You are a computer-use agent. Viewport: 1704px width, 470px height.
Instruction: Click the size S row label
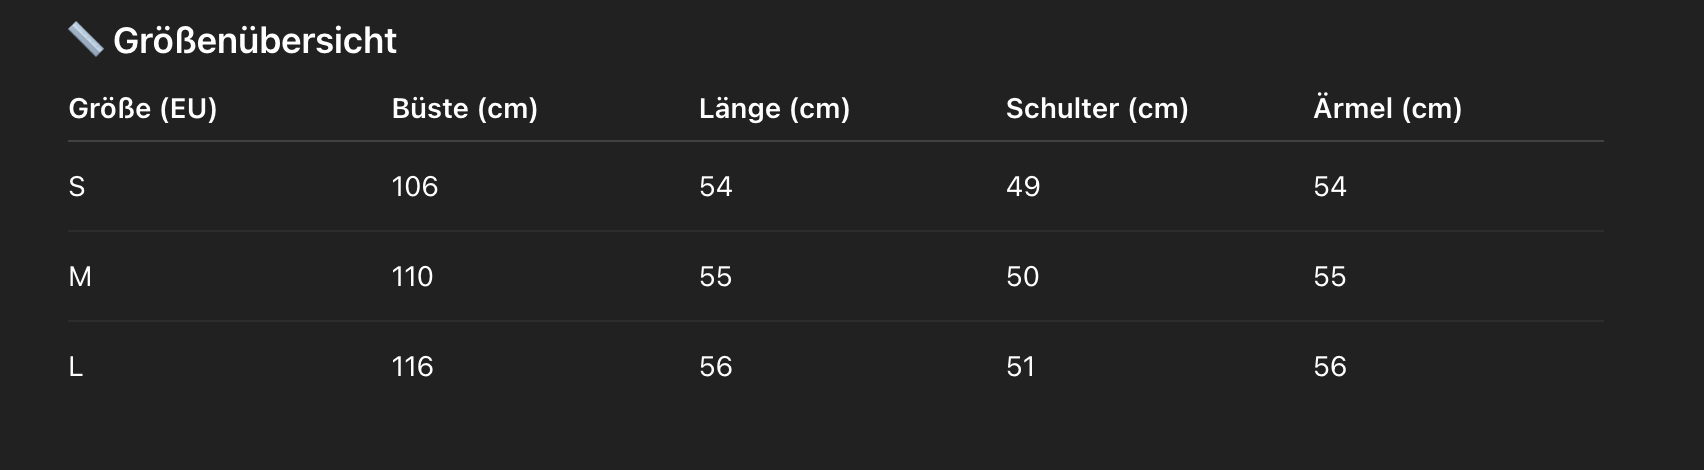[77, 187]
